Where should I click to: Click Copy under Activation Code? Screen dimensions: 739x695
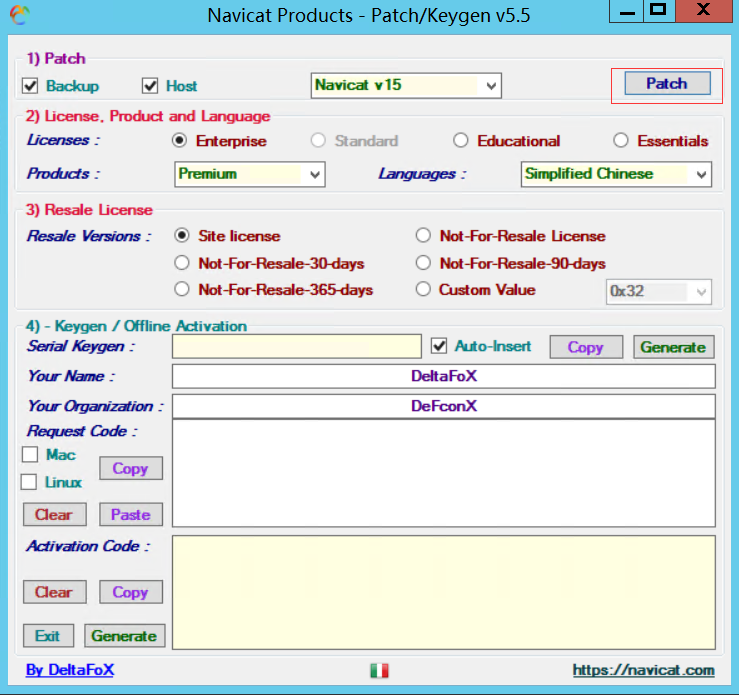[x=131, y=592]
